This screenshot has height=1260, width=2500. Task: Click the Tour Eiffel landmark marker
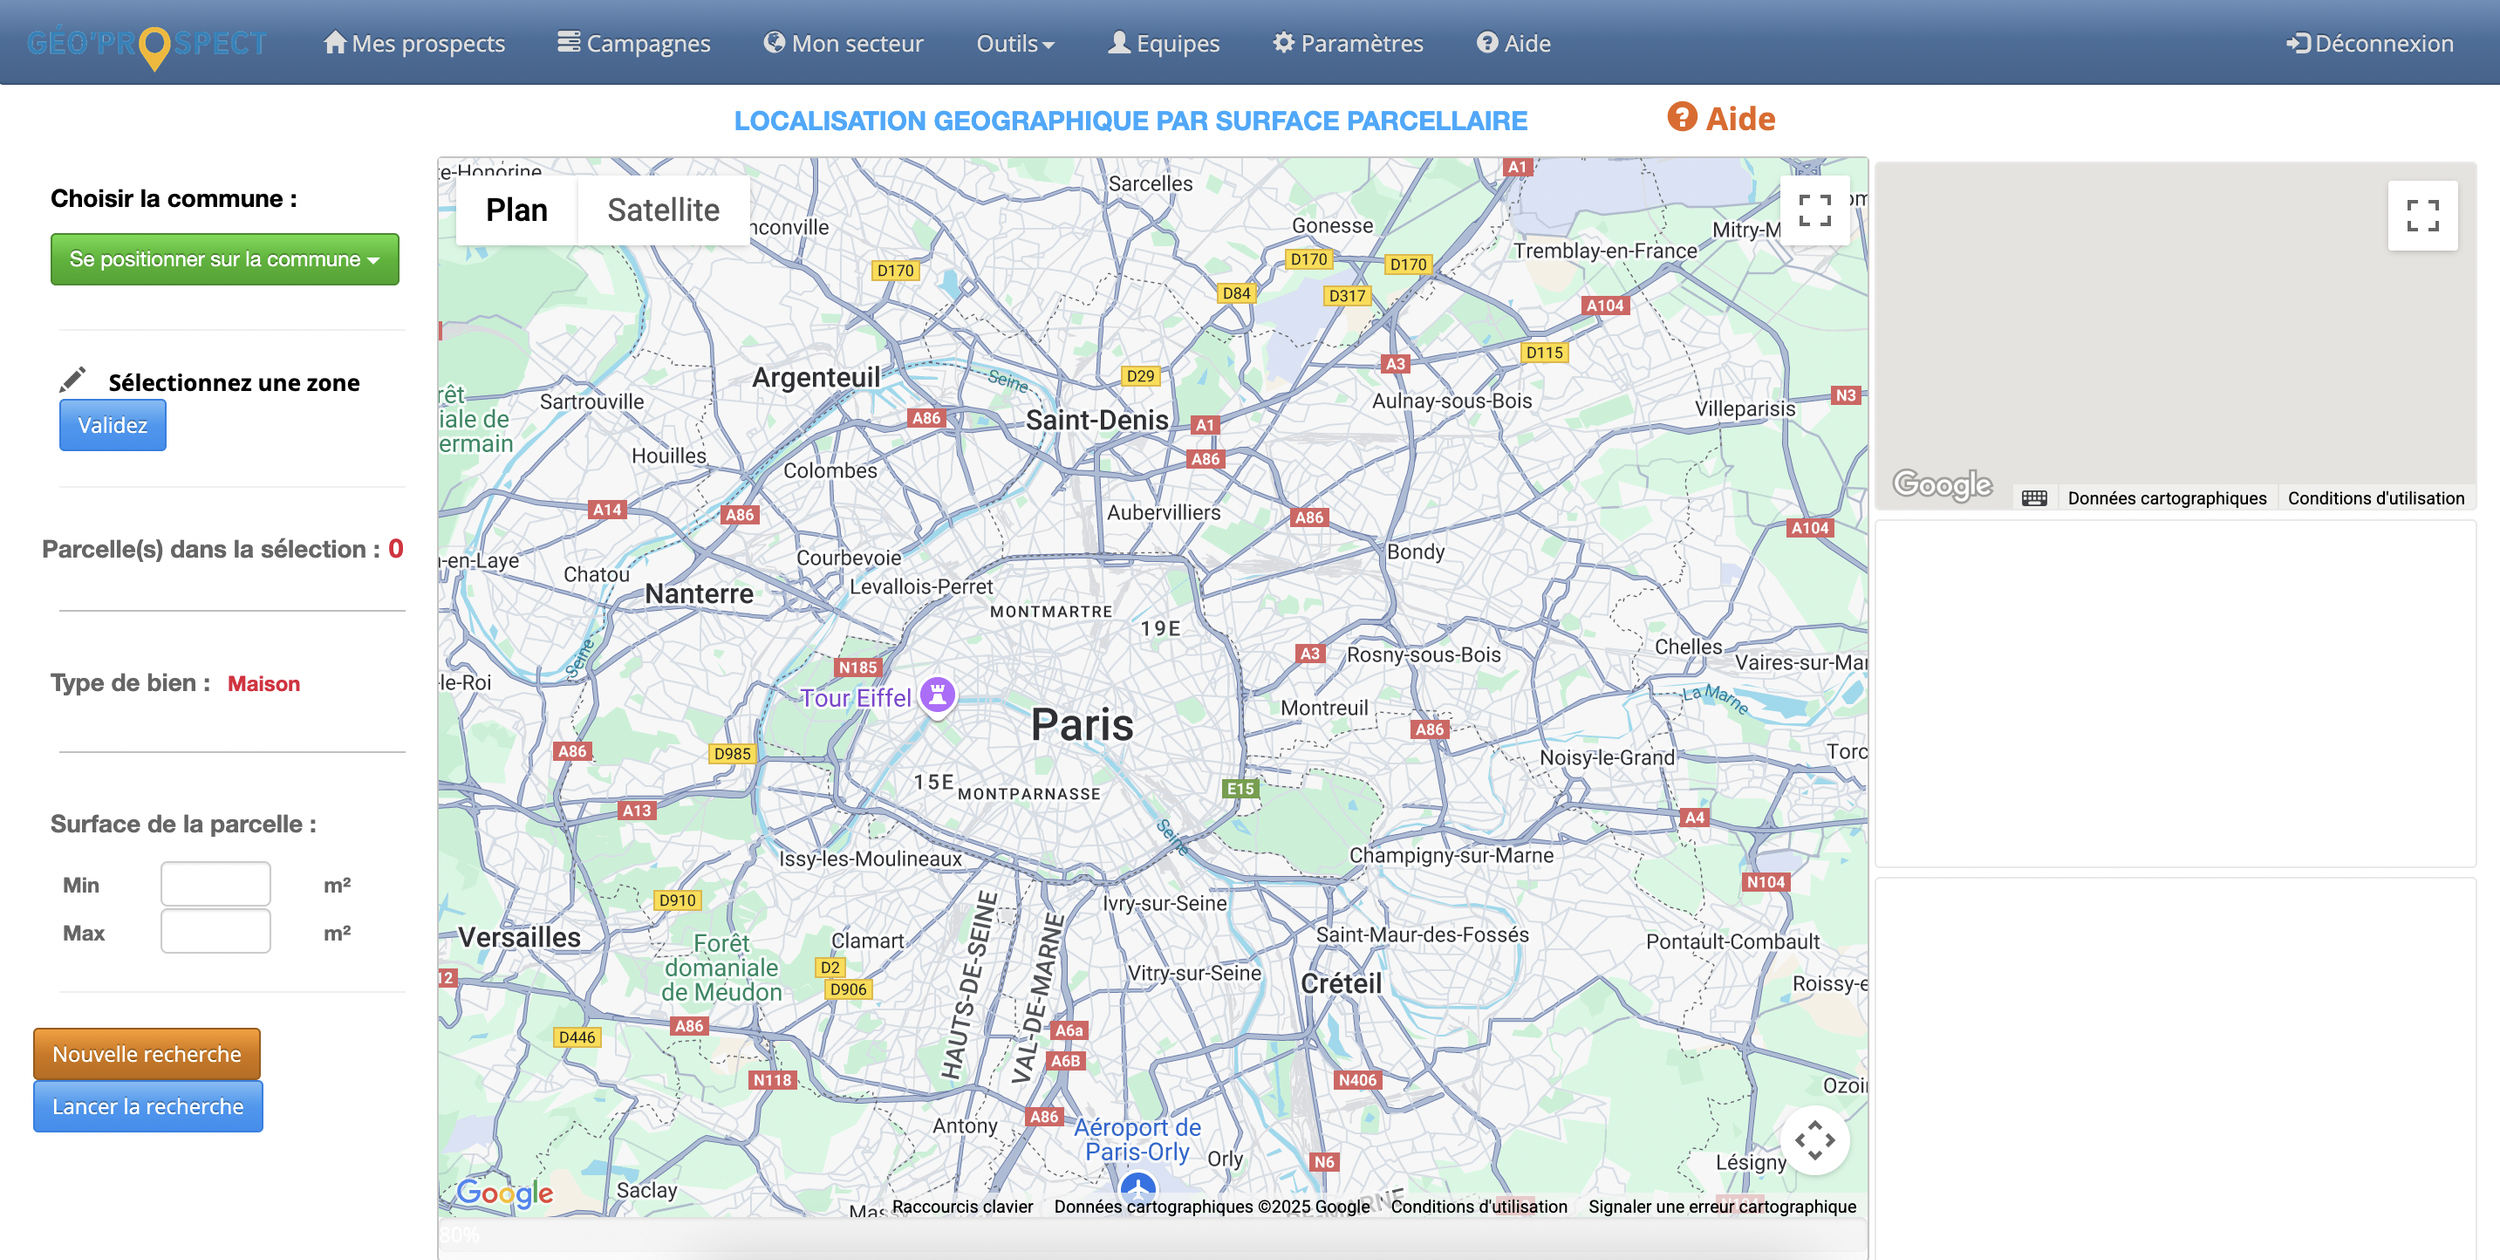(x=937, y=695)
